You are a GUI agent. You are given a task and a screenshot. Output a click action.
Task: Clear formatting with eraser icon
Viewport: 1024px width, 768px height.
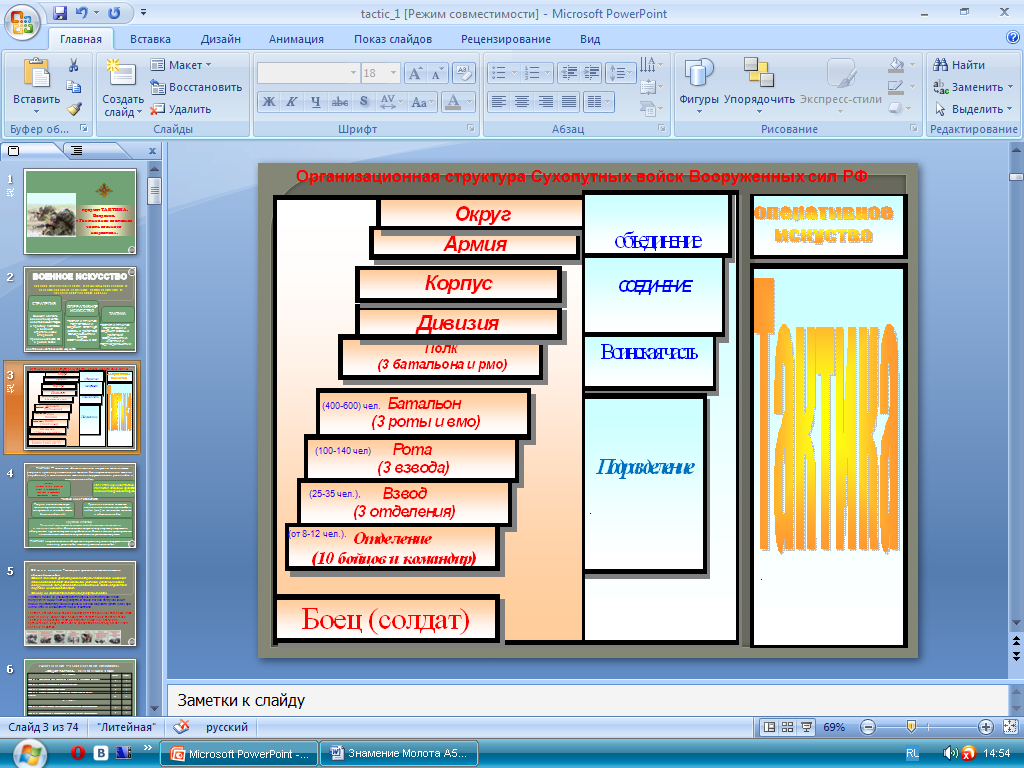463,73
